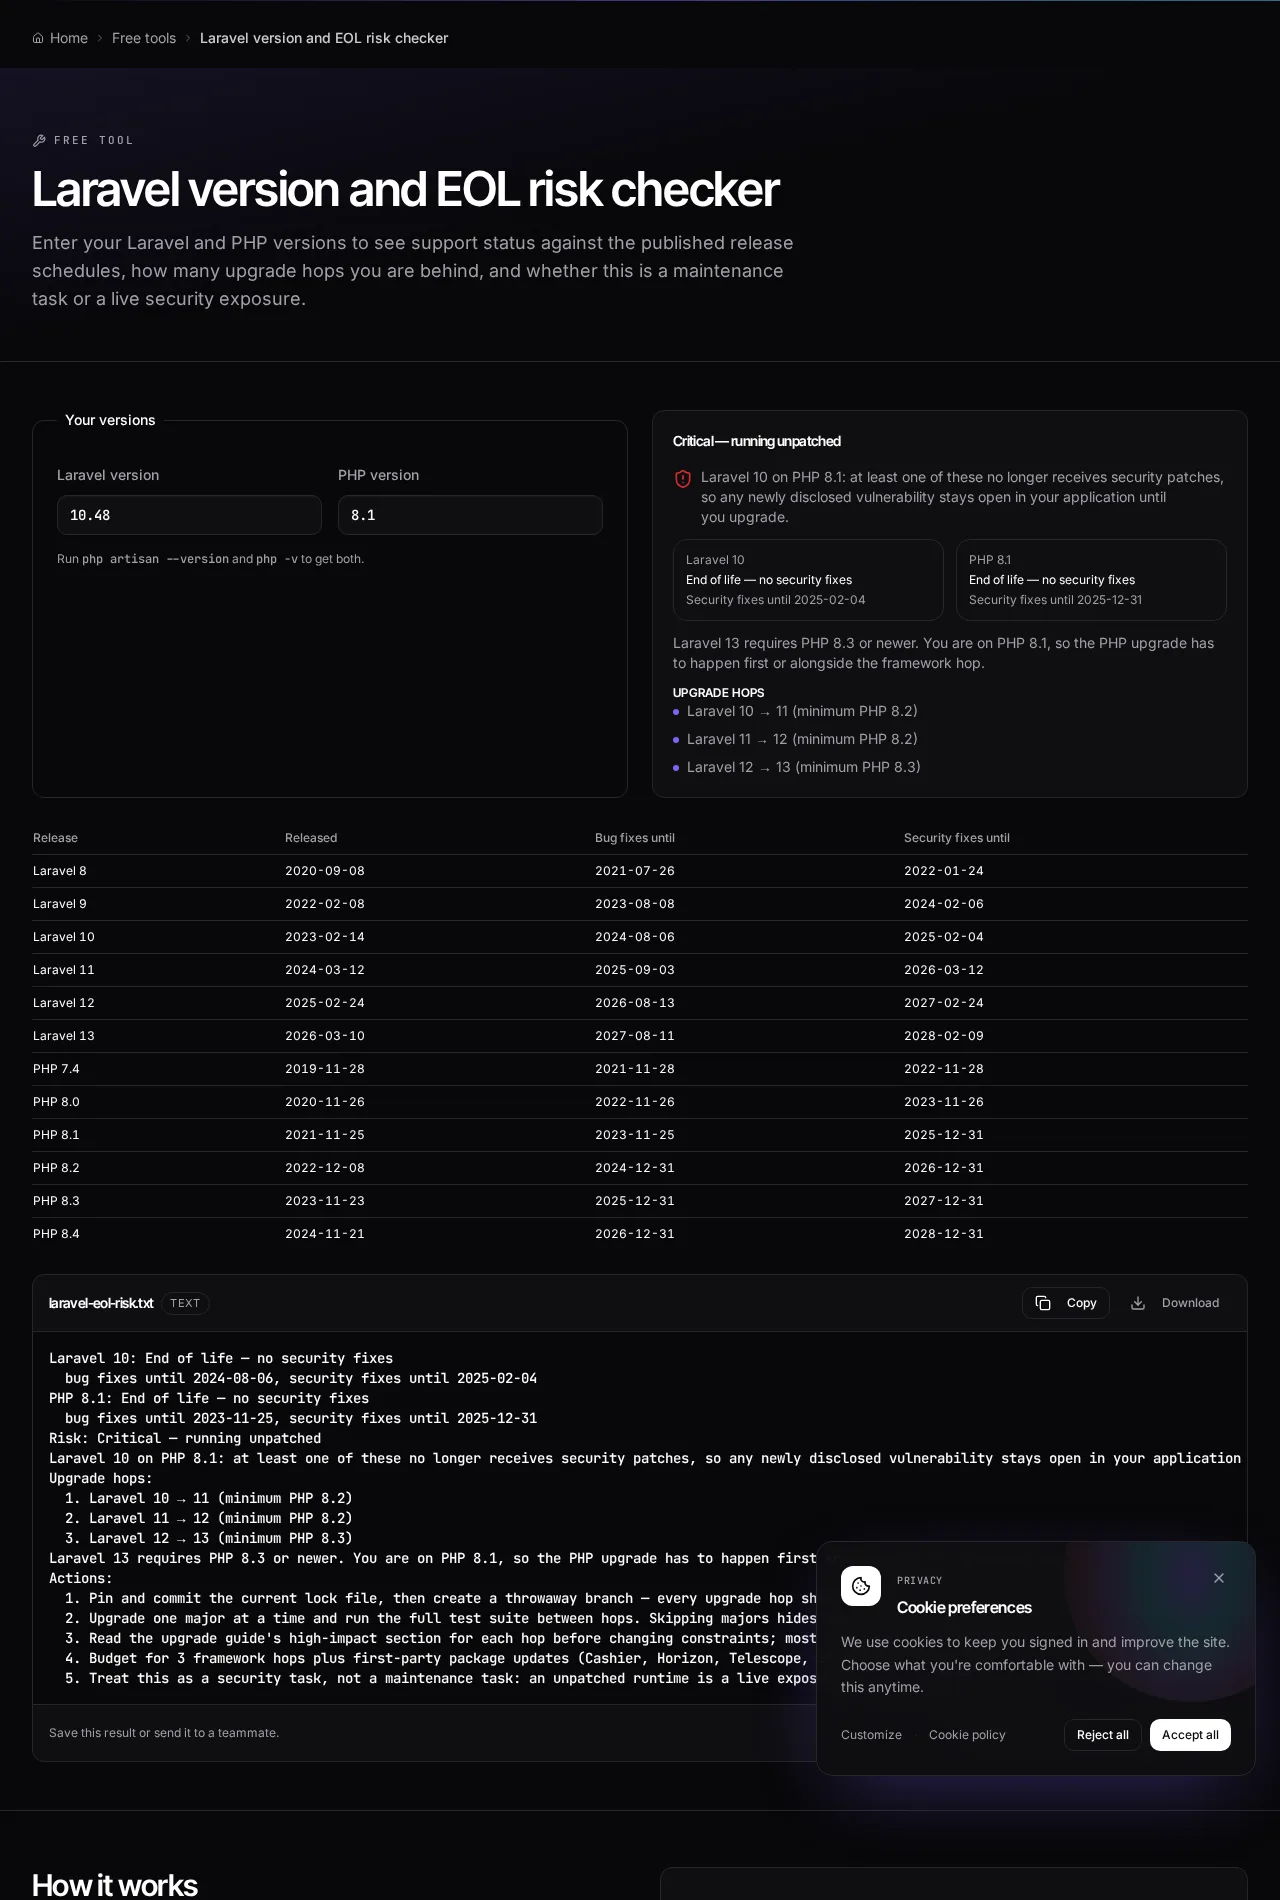Image resolution: width=1280 pixels, height=1900 pixels.
Task: Click the Risk: Critical line in the output
Action: pyautogui.click(x=185, y=1438)
